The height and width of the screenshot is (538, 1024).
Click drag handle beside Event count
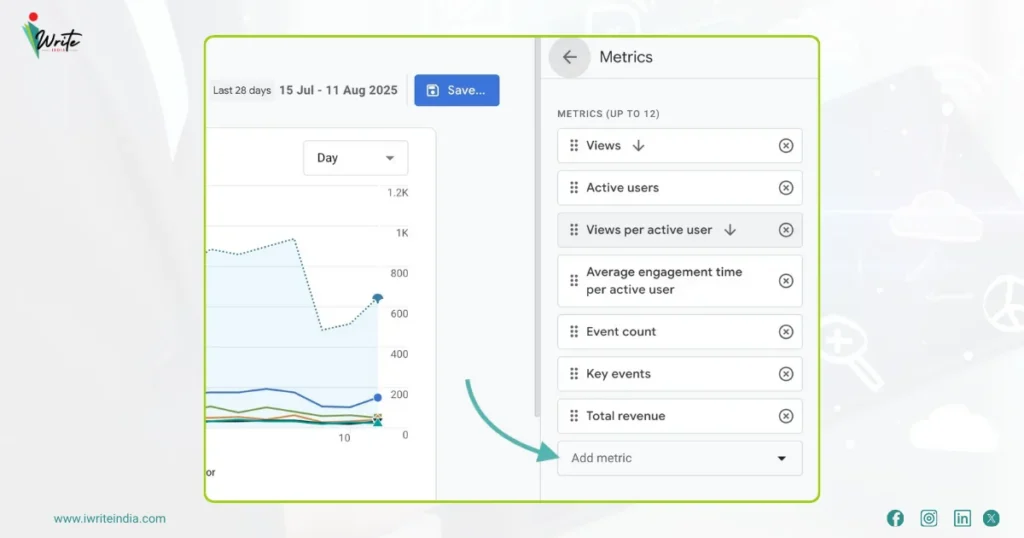(574, 332)
